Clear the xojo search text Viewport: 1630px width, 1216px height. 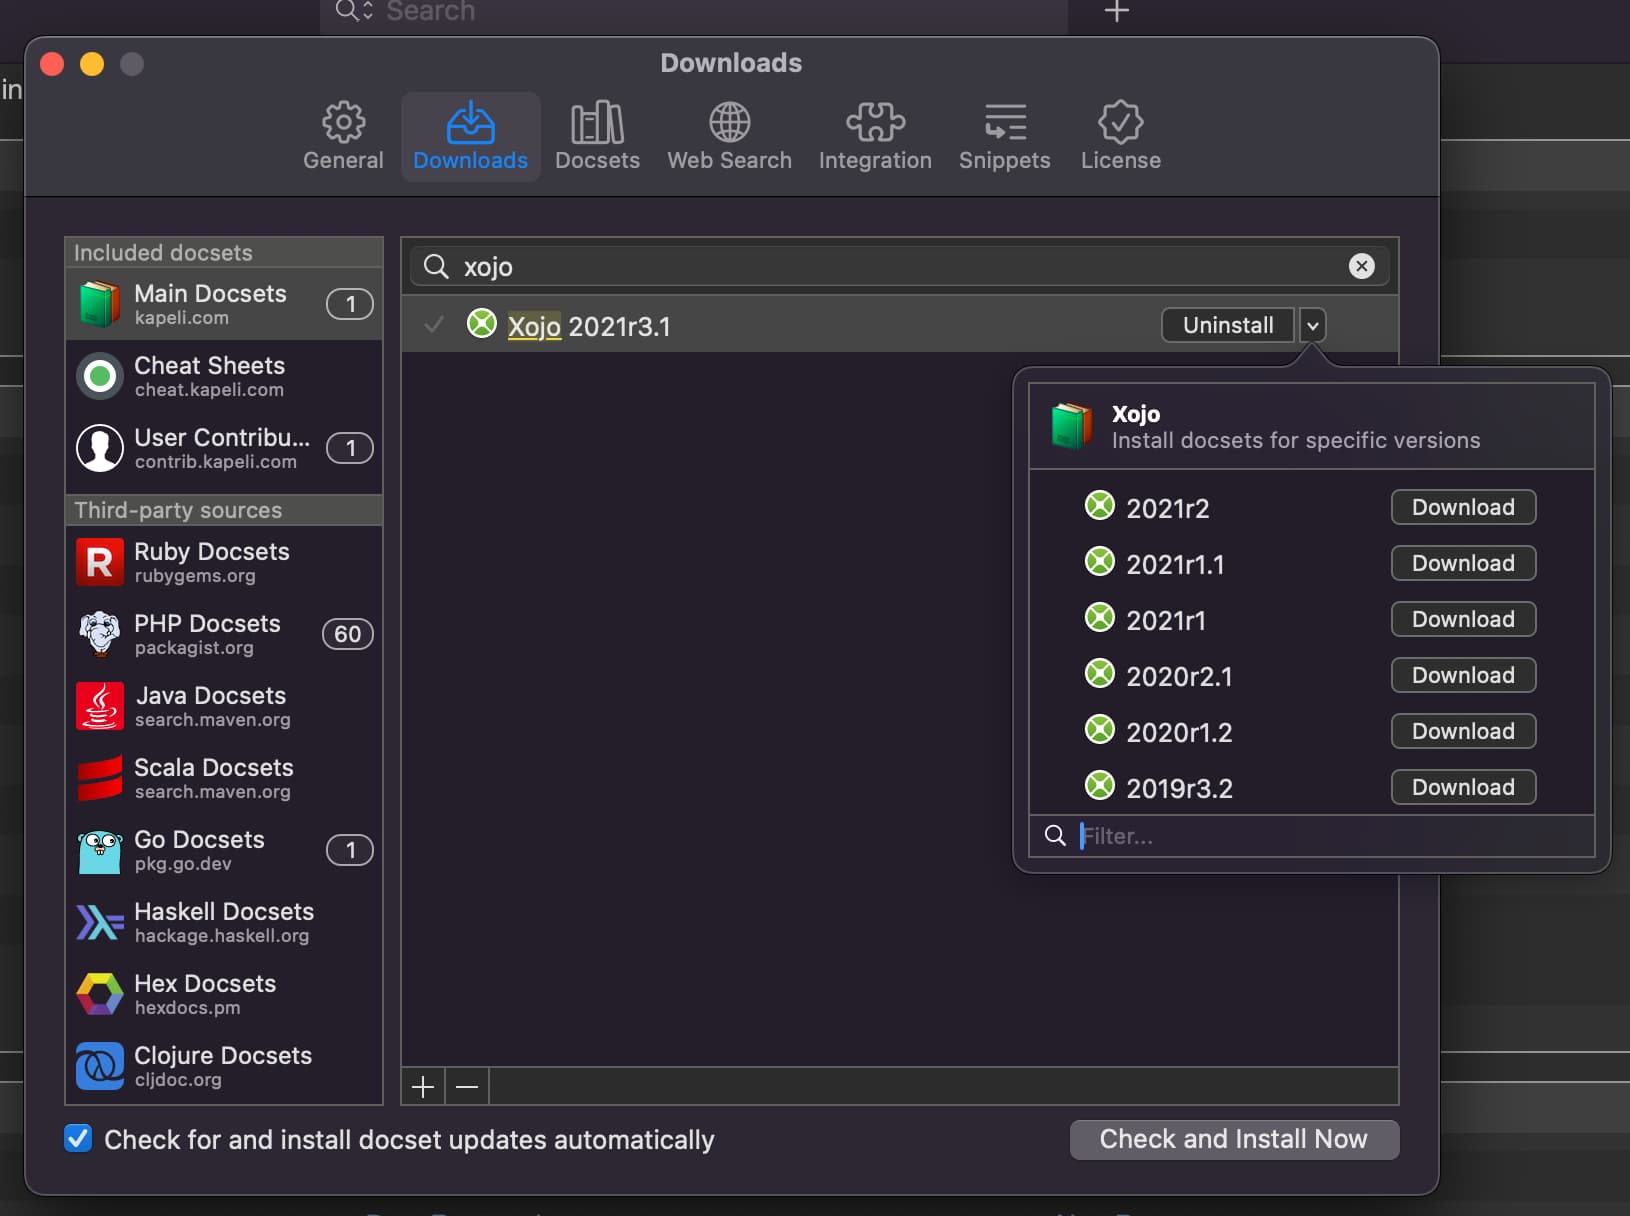(x=1361, y=266)
